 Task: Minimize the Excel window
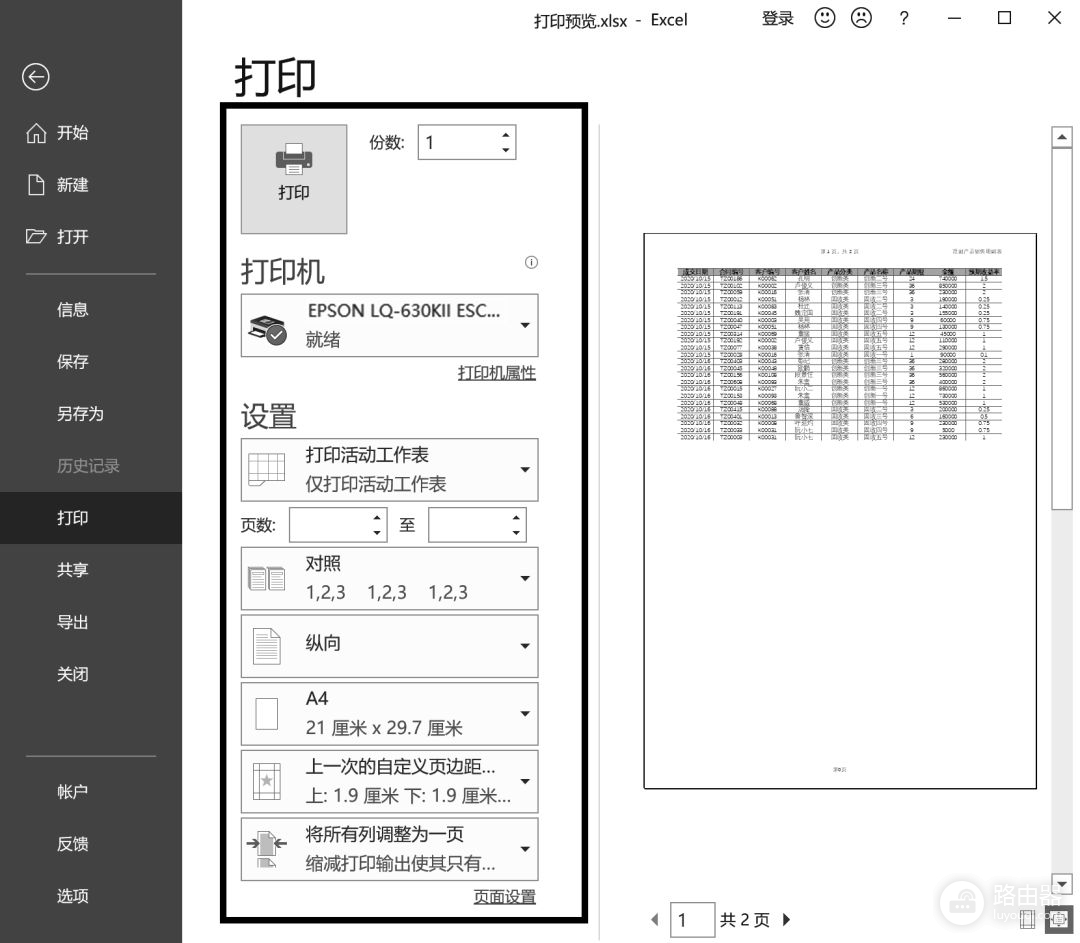click(954, 19)
